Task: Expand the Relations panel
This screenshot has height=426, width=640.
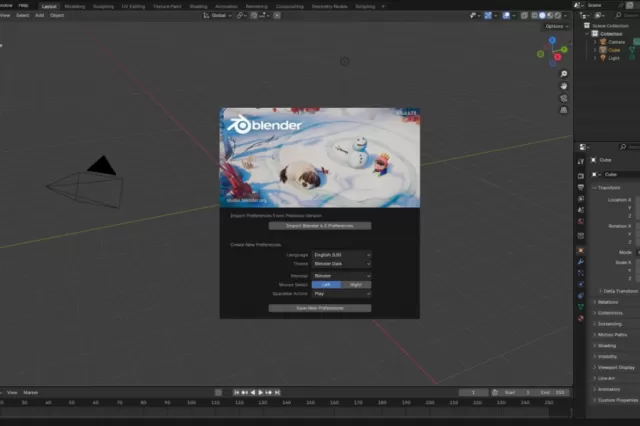Action: pyautogui.click(x=608, y=302)
